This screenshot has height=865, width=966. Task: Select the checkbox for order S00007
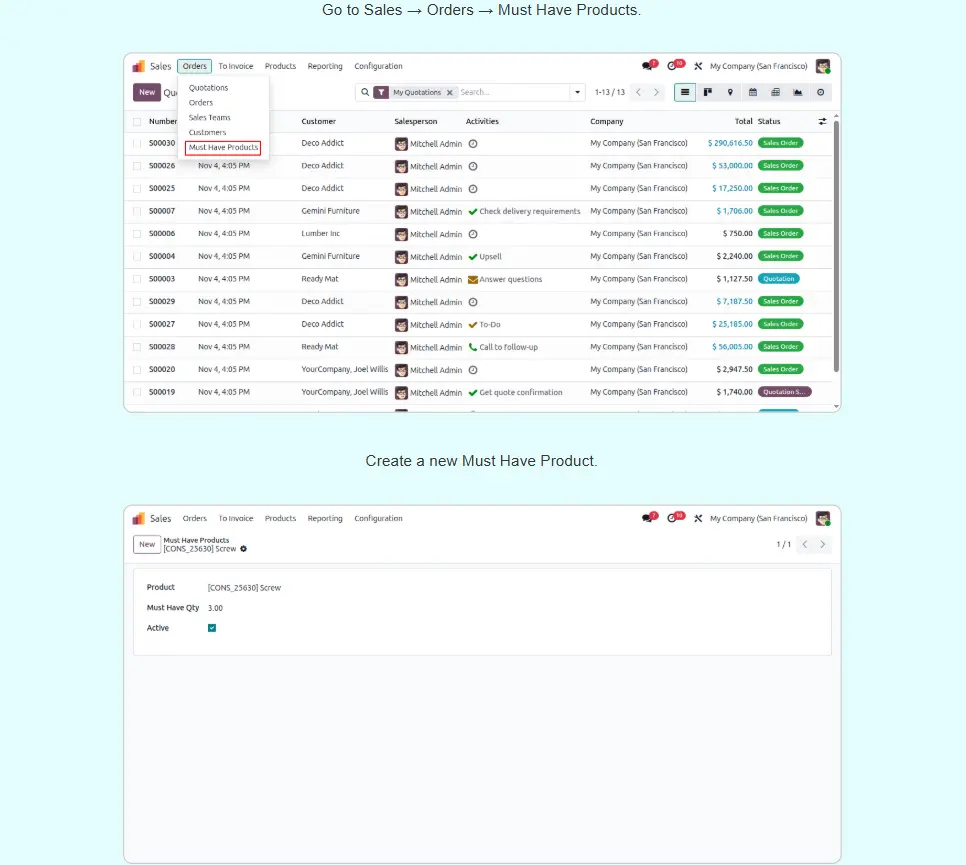(x=137, y=211)
